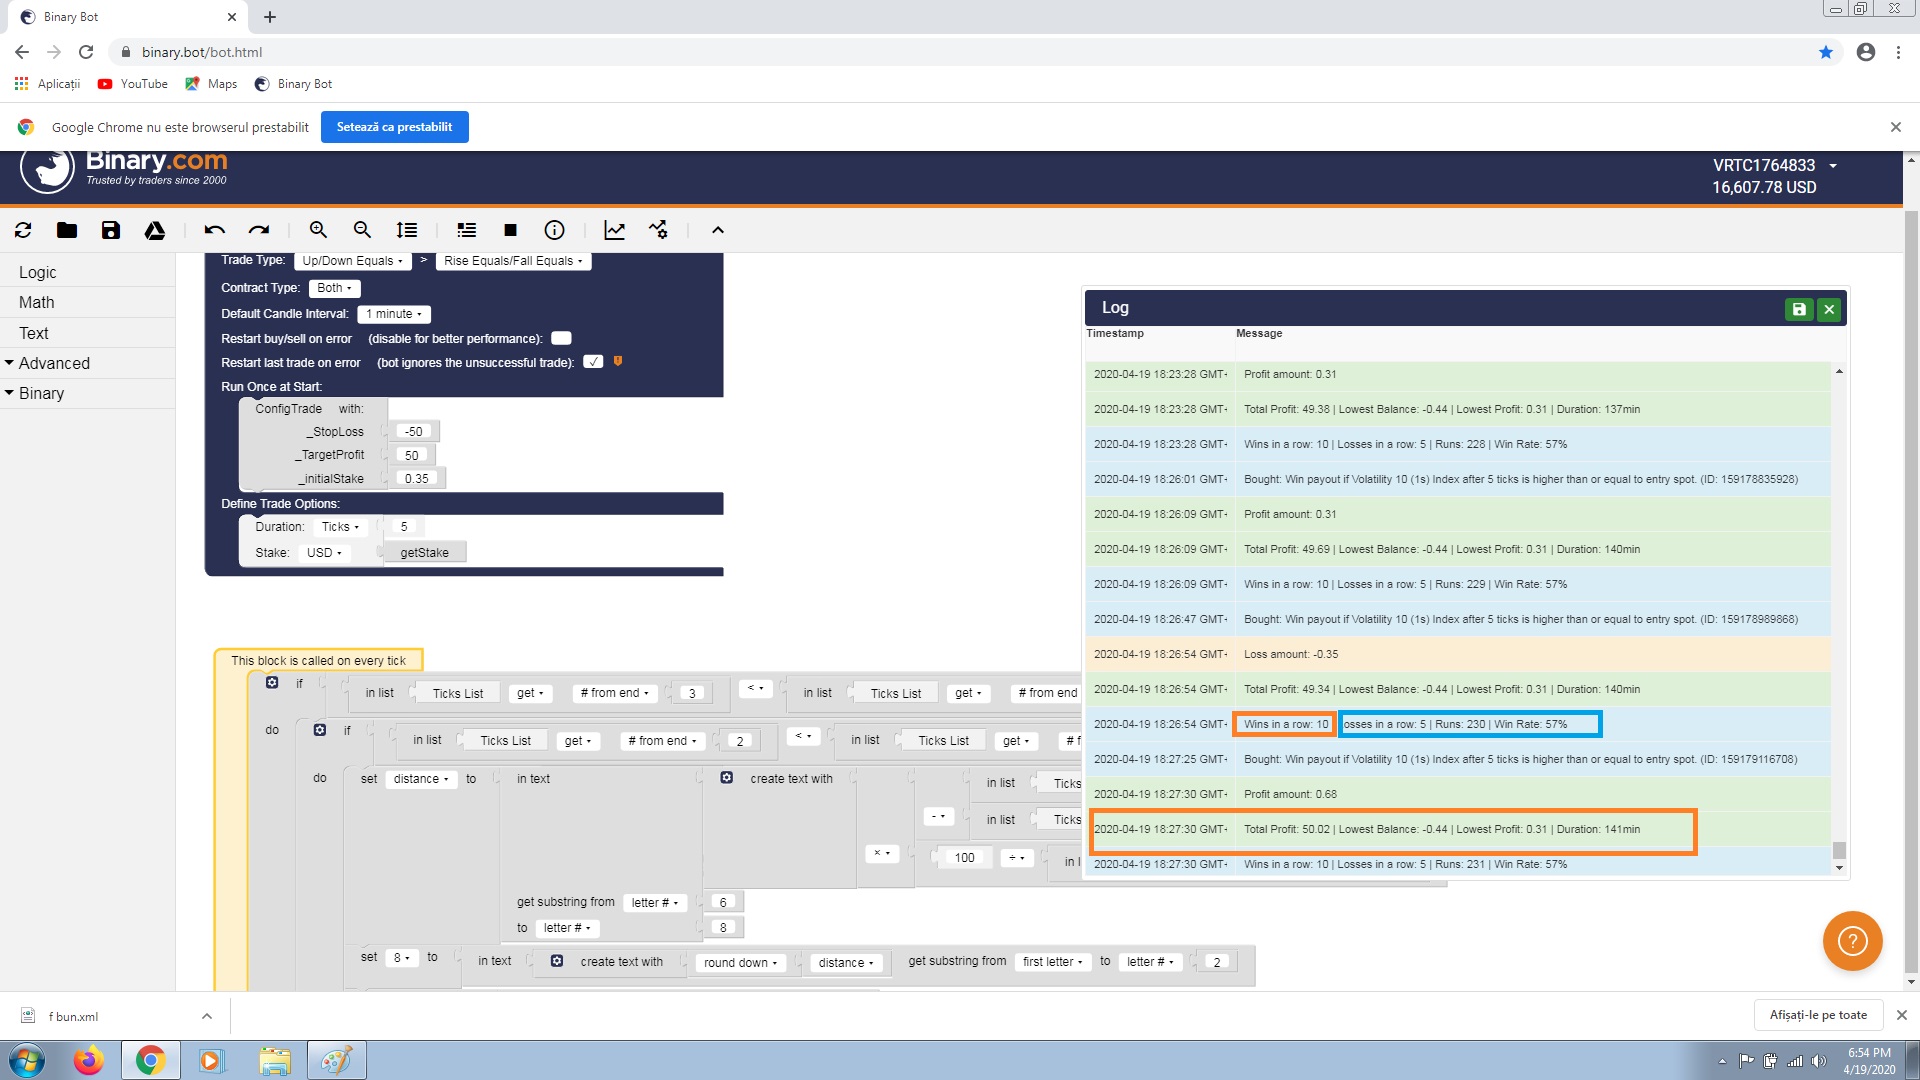Click the _StopLoss value field showing -50
The width and height of the screenshot is (1920, 1080).
click(414, 431)
